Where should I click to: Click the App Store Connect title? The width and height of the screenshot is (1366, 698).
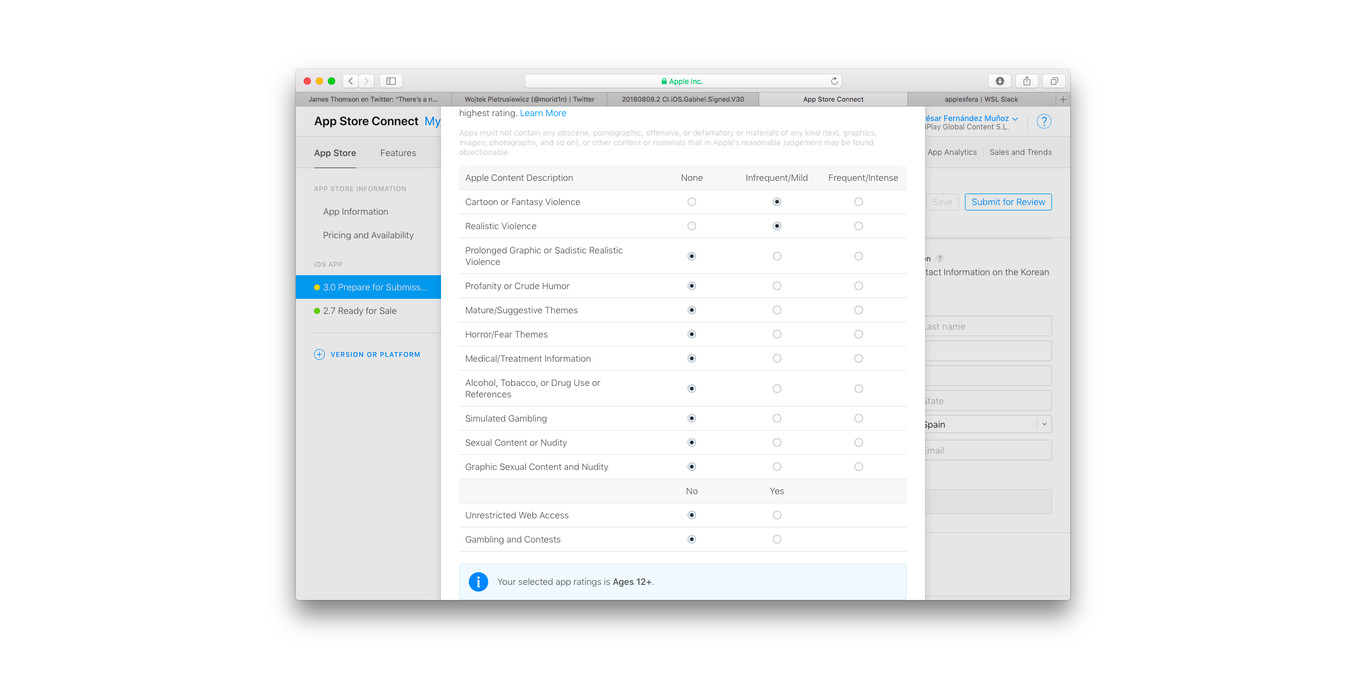tap(366, 121)
